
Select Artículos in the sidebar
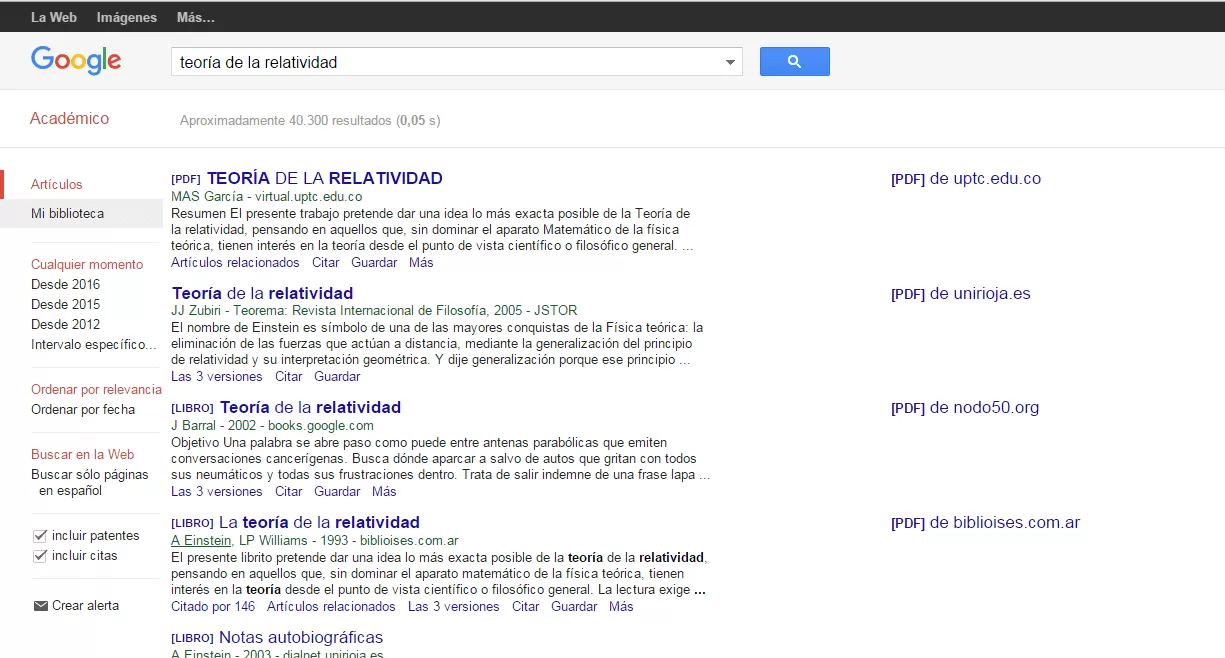pyautogui.click(x=57, y=184)
